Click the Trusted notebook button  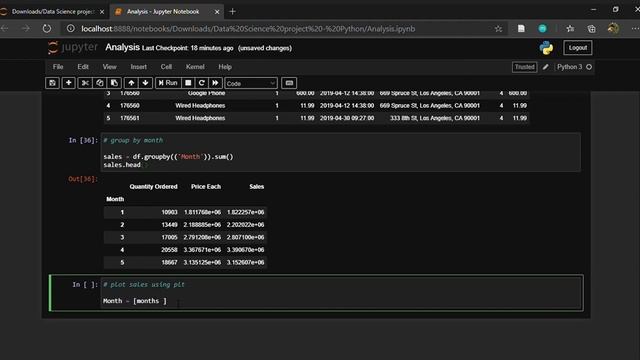click(x=524, y=67)
